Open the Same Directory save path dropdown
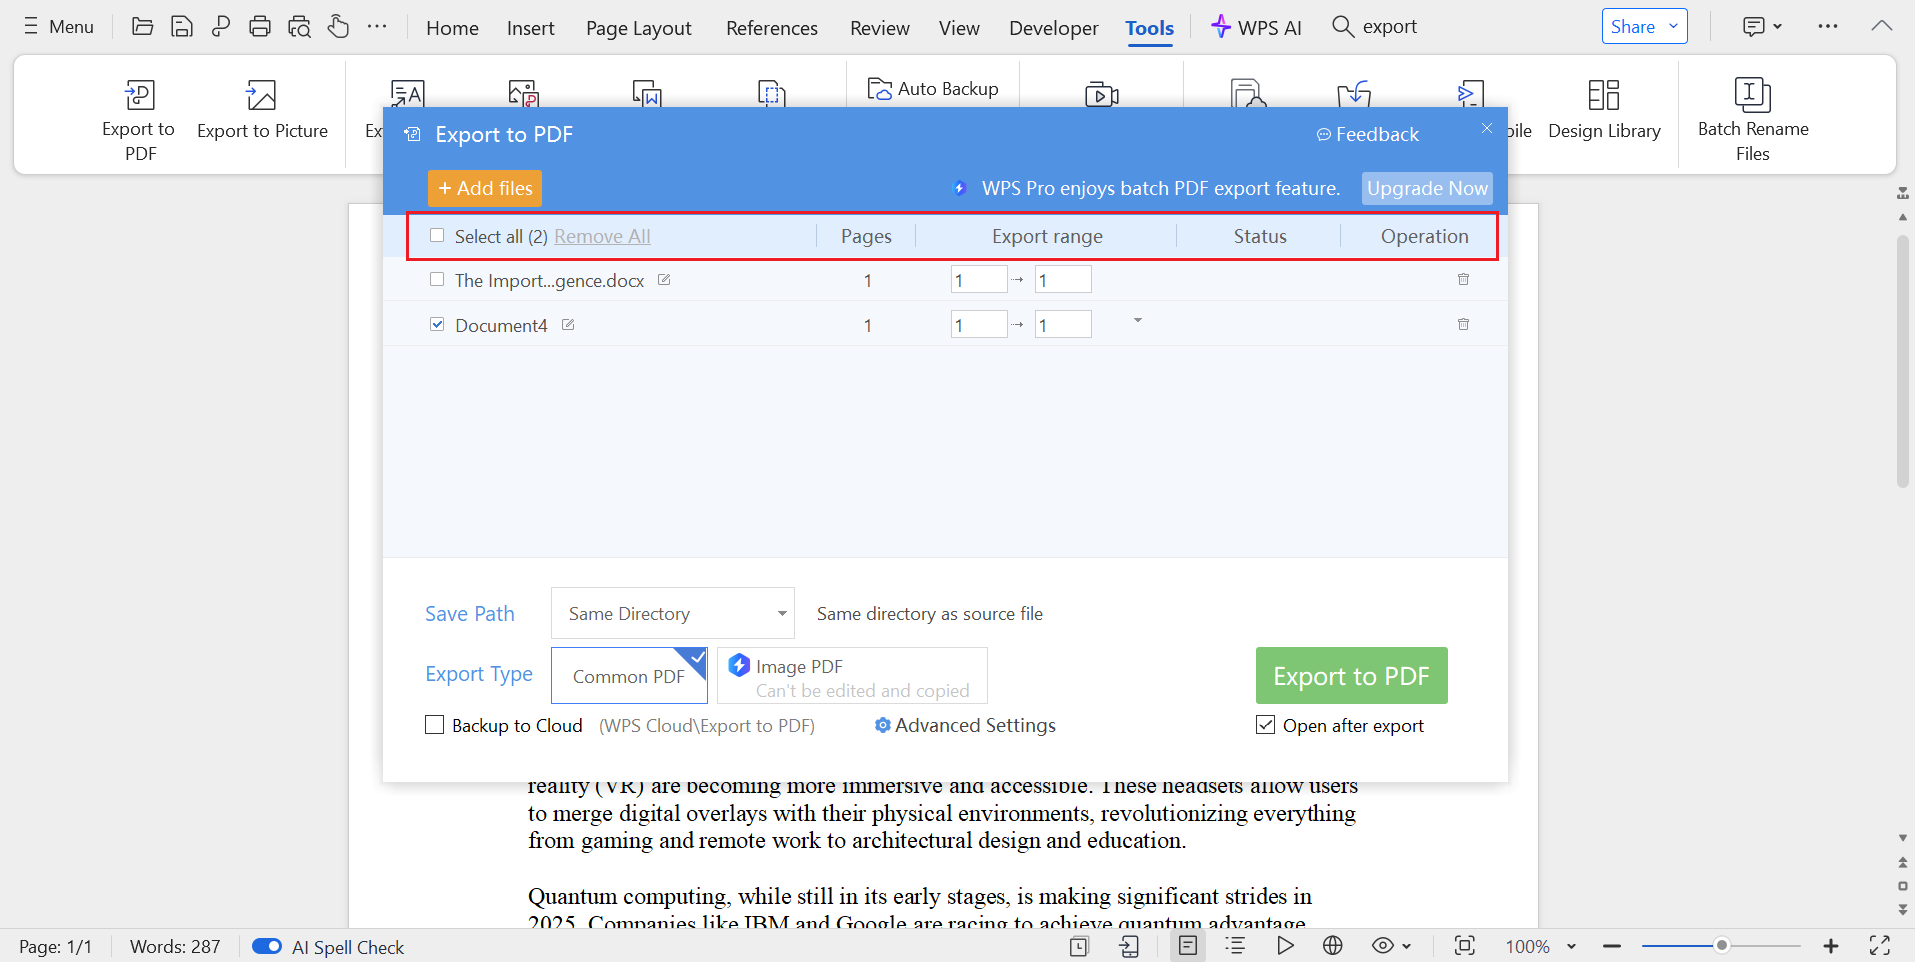1915x962 pixels. pyautogui.click(x=673, y=613)
